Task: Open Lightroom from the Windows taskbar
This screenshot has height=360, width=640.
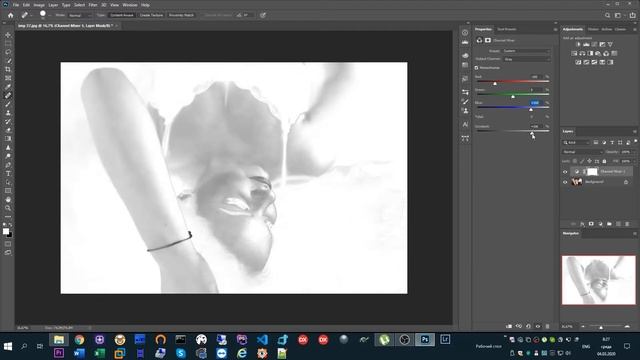Action: pyautogui.click(x=445, y=340)
